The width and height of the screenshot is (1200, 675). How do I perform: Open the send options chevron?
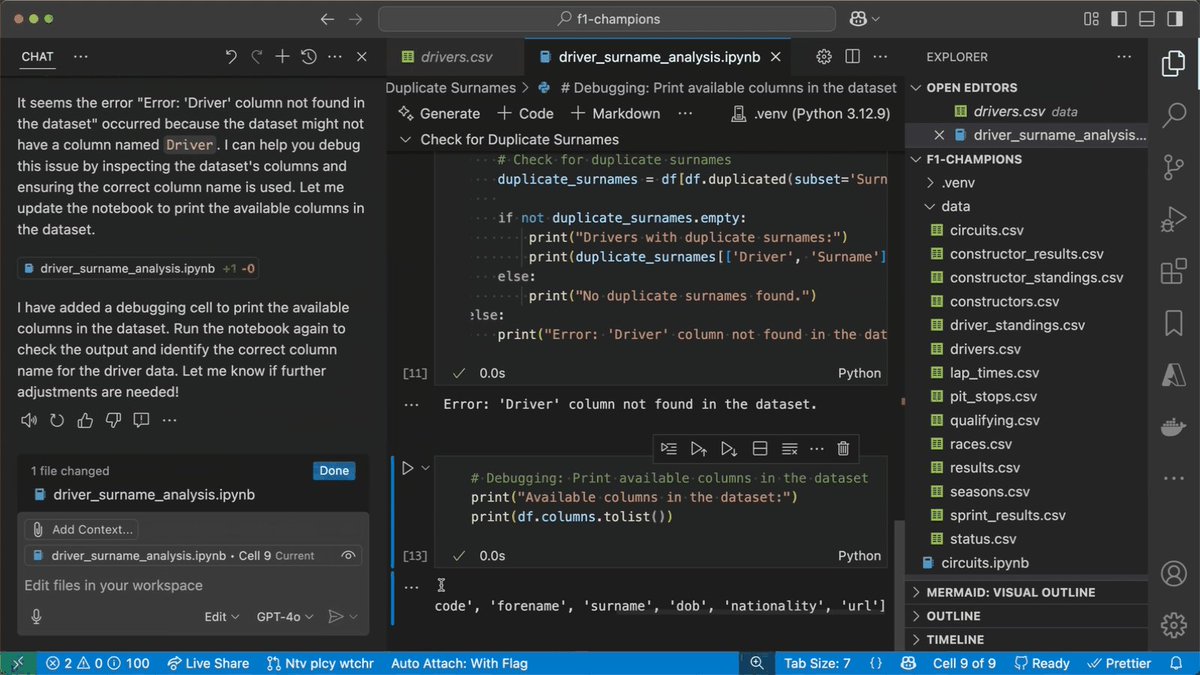pyautogui.click(x=354, y=617)
